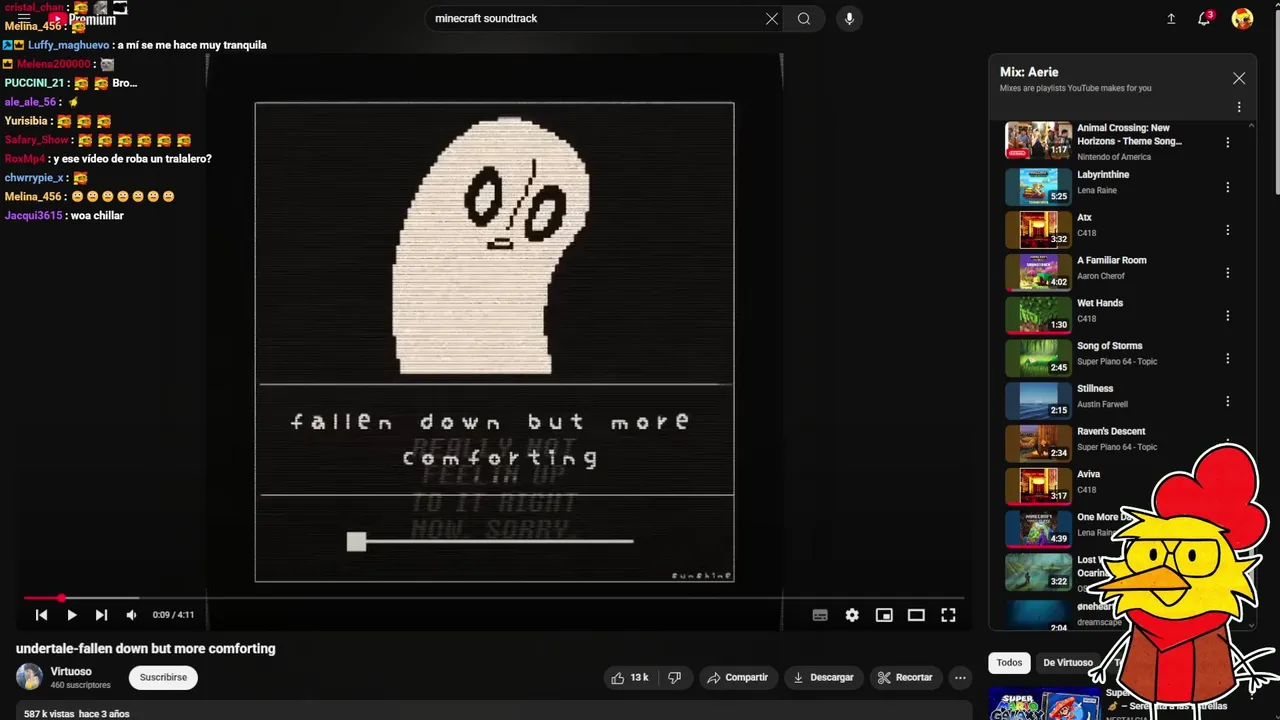Open options for A Familiar Room
This screenshot has height=720, width=1280.
1228,273
